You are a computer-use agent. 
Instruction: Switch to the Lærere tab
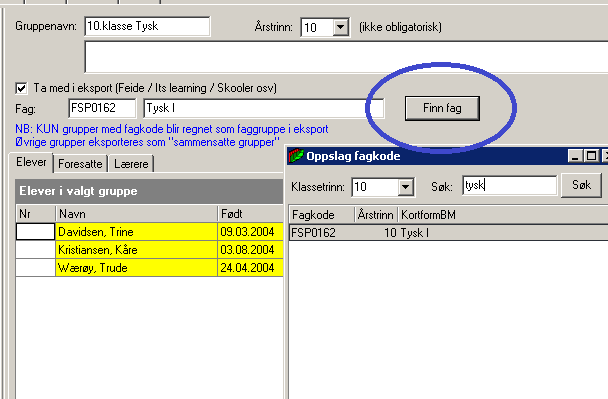pos(131,164)
